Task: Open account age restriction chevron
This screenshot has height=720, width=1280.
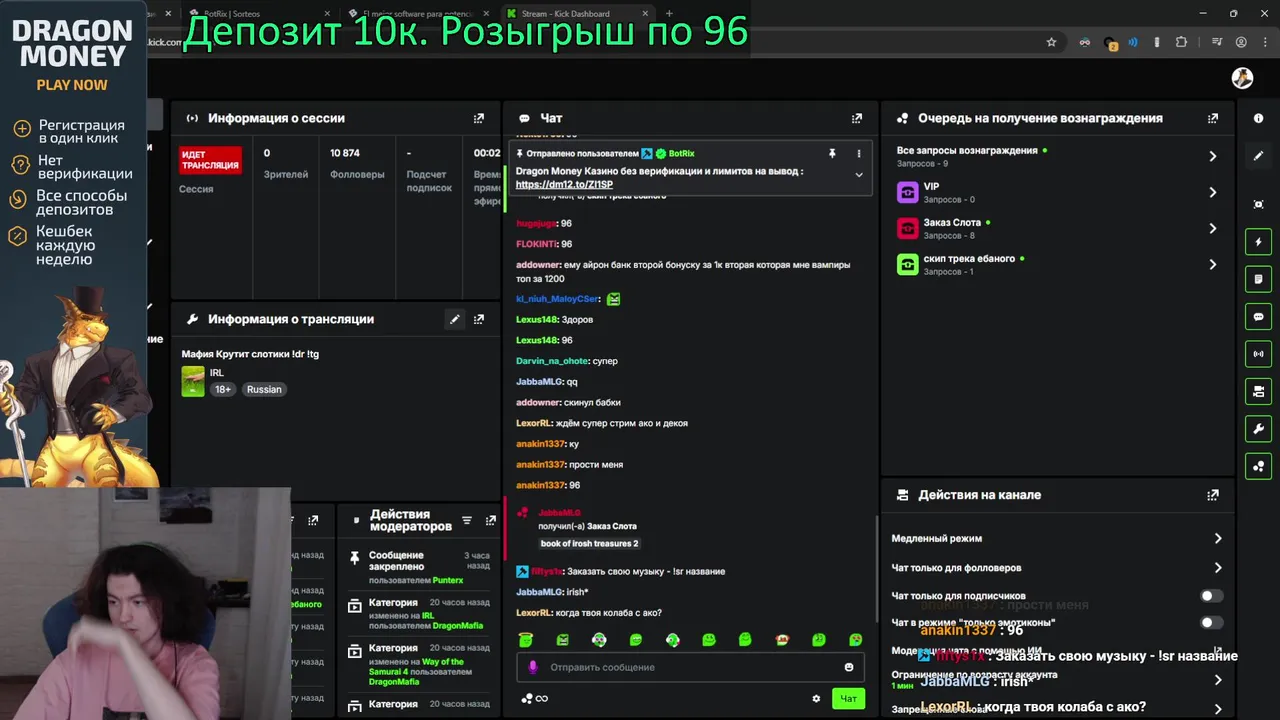Action: [1217, 680]
